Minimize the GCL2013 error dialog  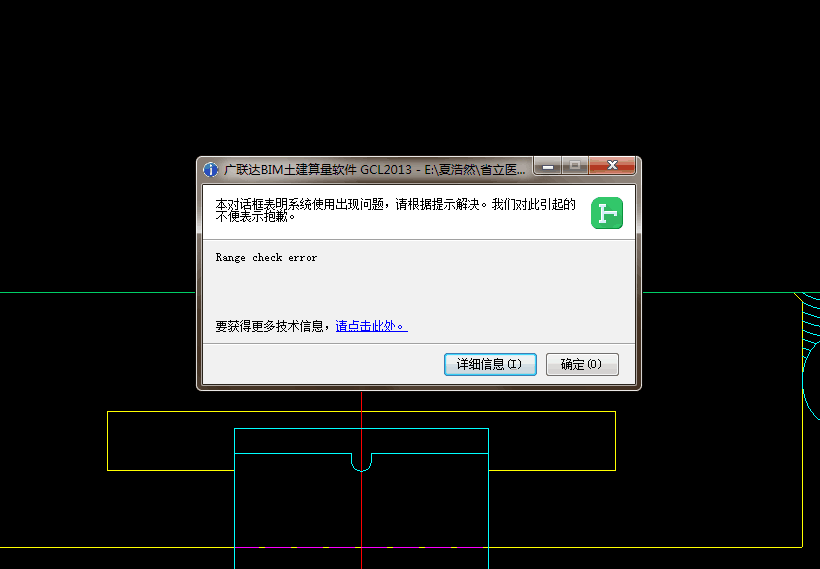pos(548,165)
